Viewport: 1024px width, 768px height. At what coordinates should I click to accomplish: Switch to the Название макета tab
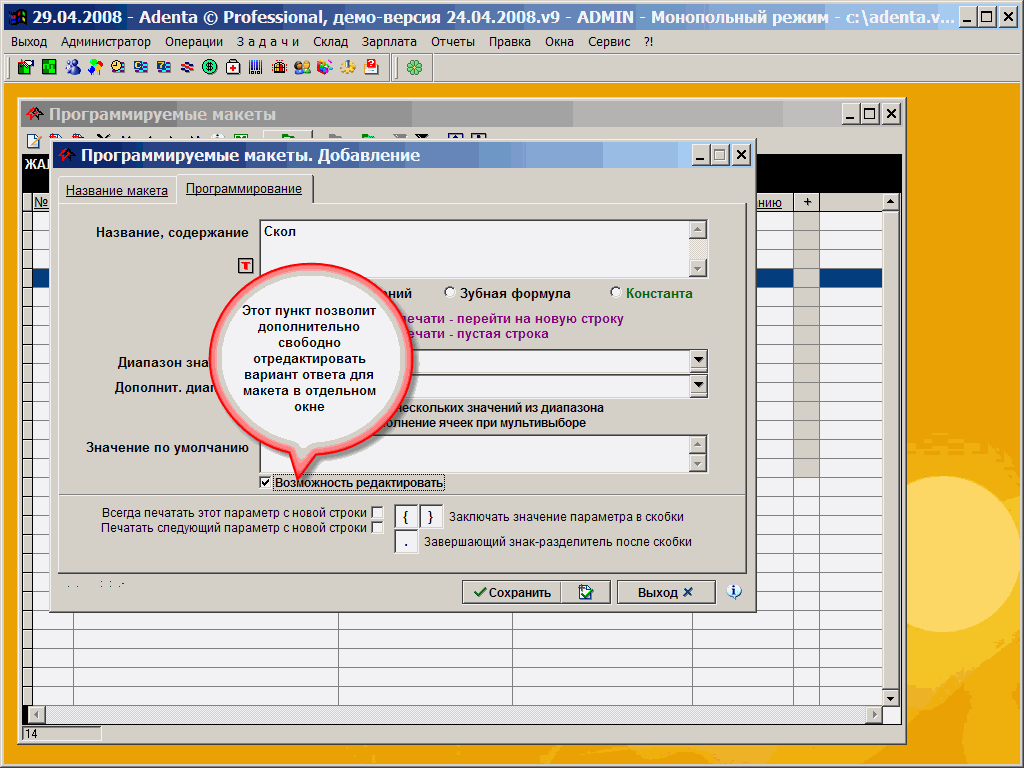coord(117,190)
